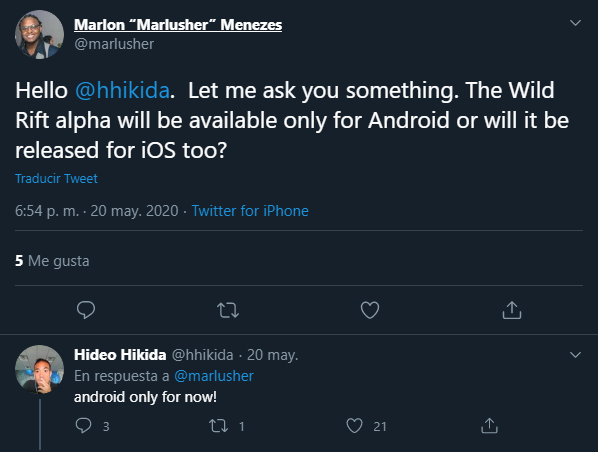Screen dimensions: 598x452
Task: Click the @hhikida mention in the tweet
Action: tap(122, 91)
